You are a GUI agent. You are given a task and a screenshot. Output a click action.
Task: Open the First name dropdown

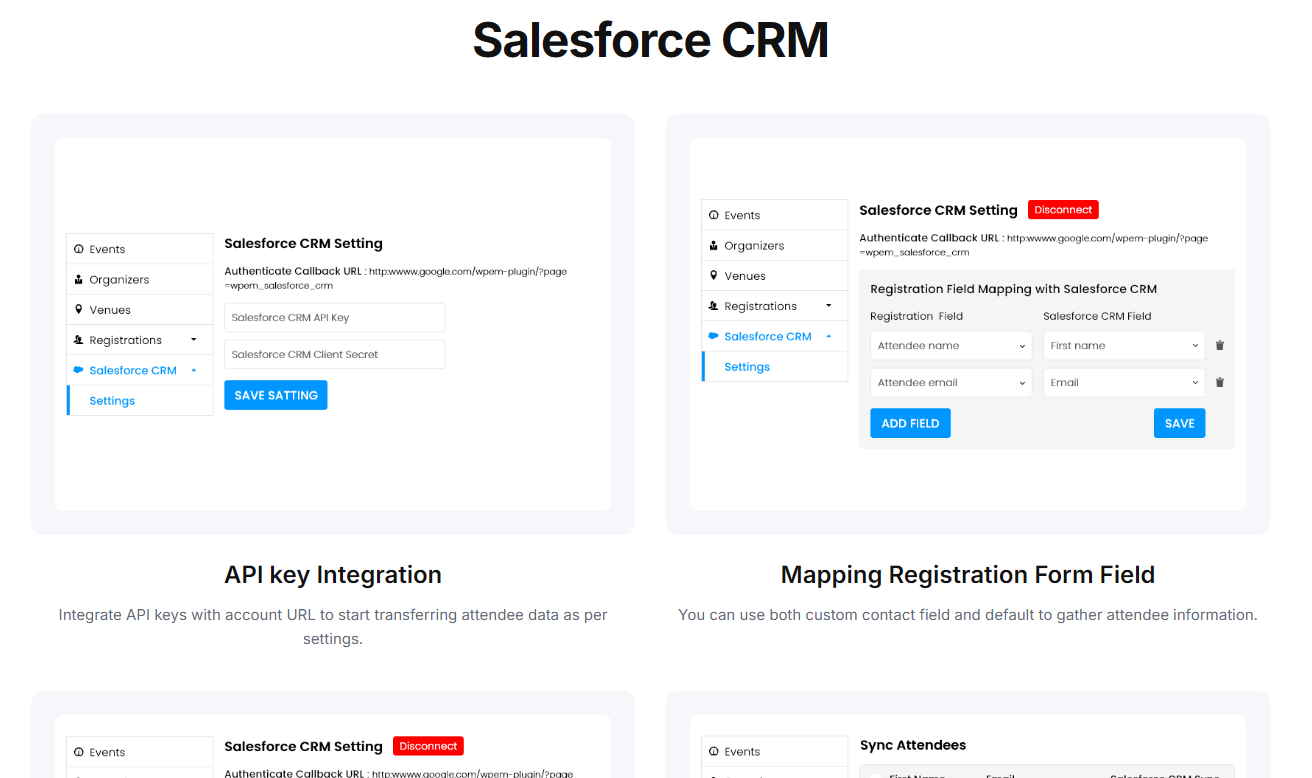click(x=1124, y=346)
